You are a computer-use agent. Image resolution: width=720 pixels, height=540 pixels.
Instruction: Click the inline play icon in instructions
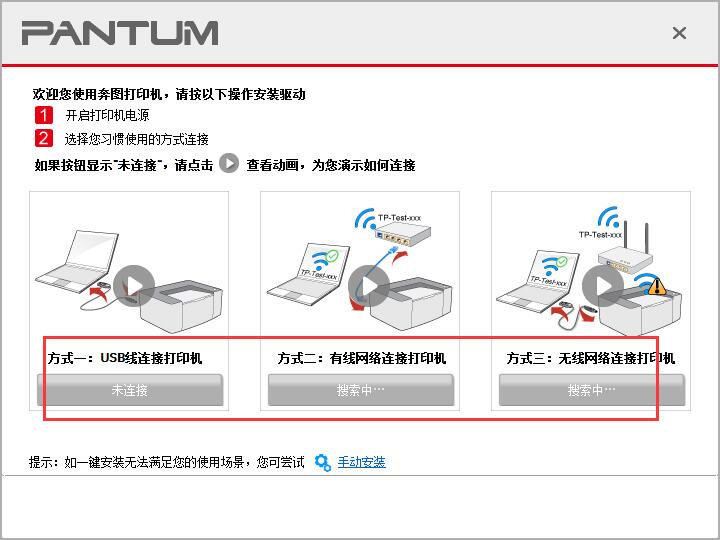(x=229, y=163)
